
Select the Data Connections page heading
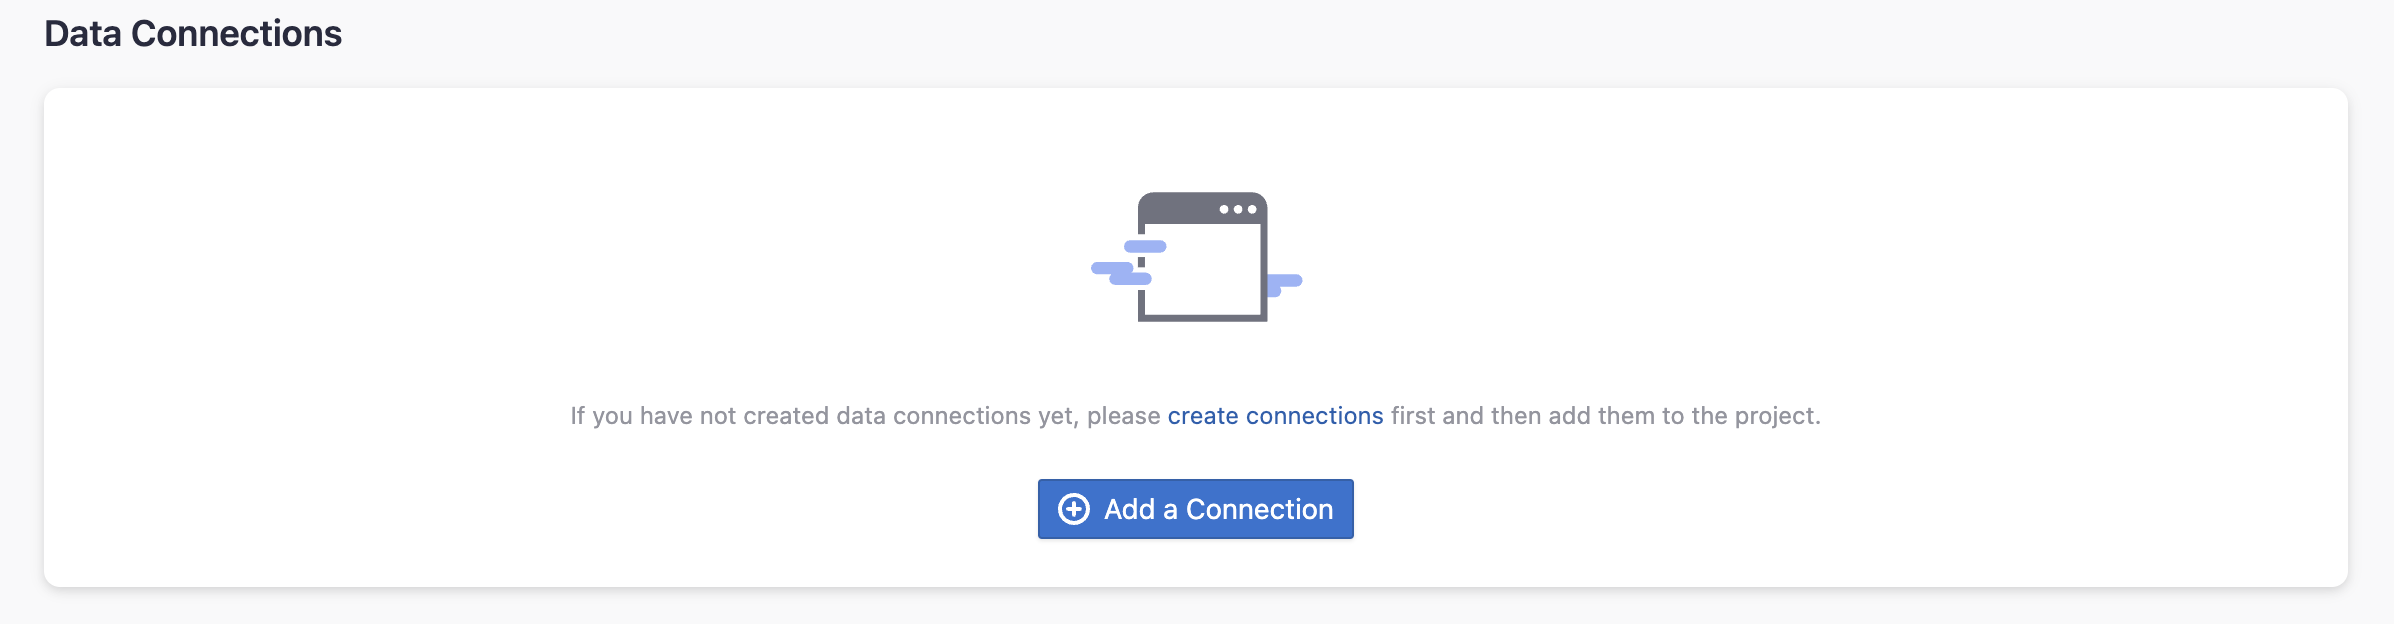(x=196, y=33)
